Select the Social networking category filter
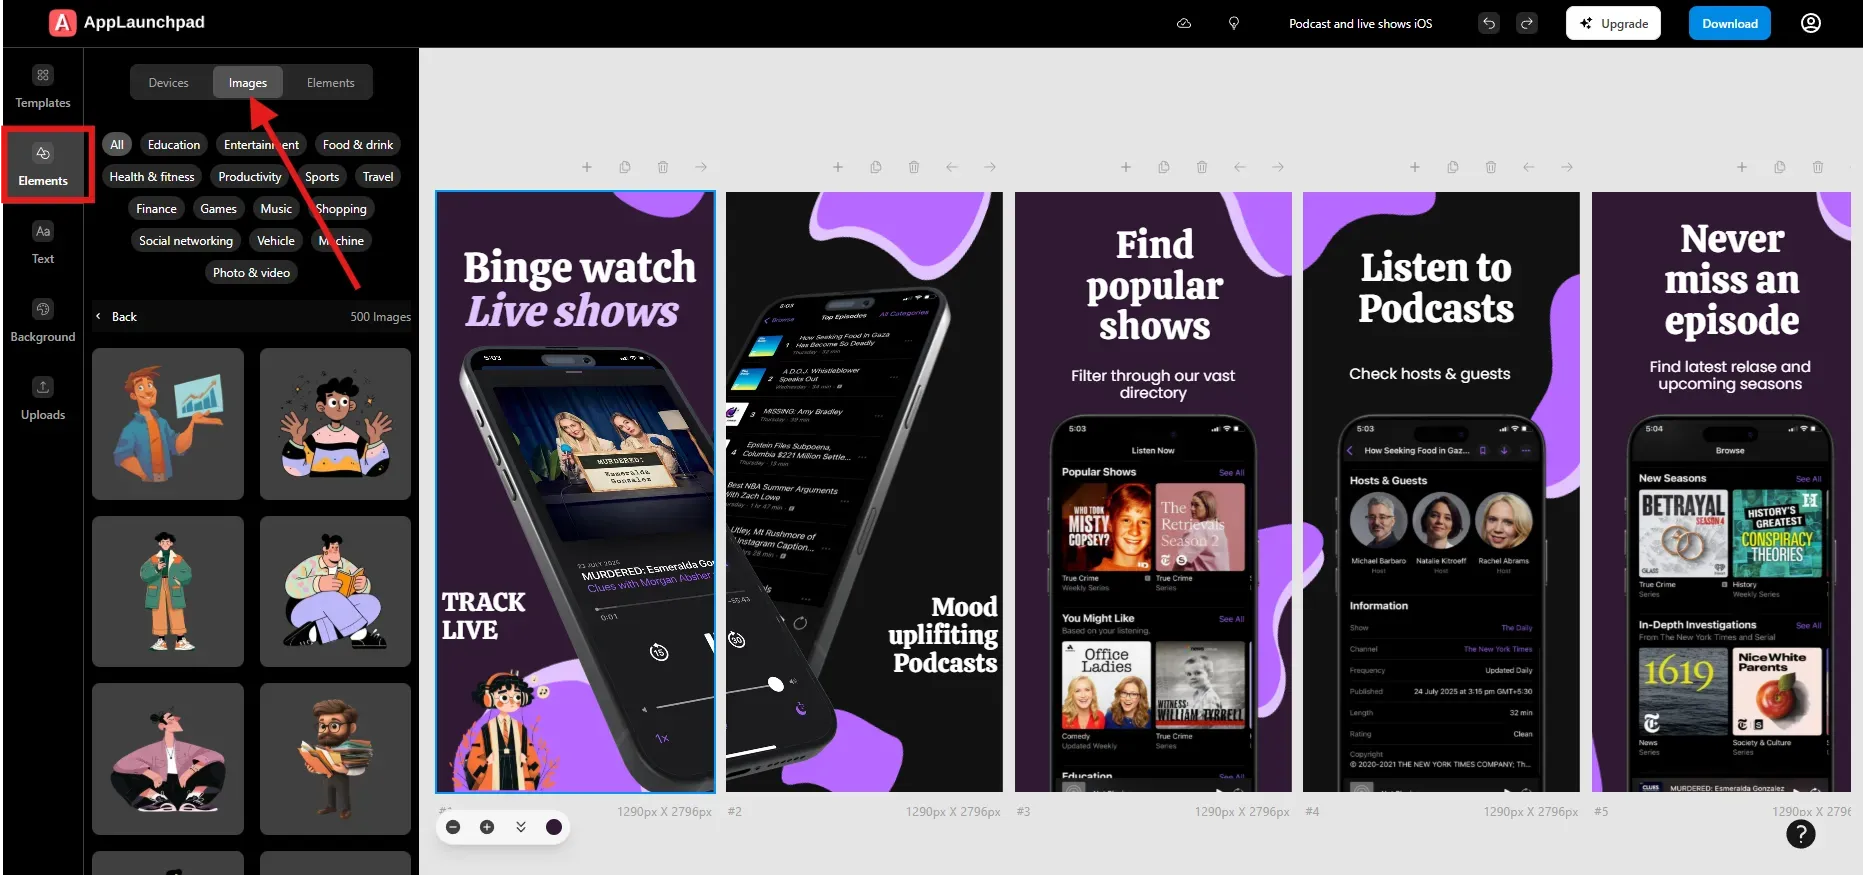The image size is (1863, 875). (x=186, y=241)
